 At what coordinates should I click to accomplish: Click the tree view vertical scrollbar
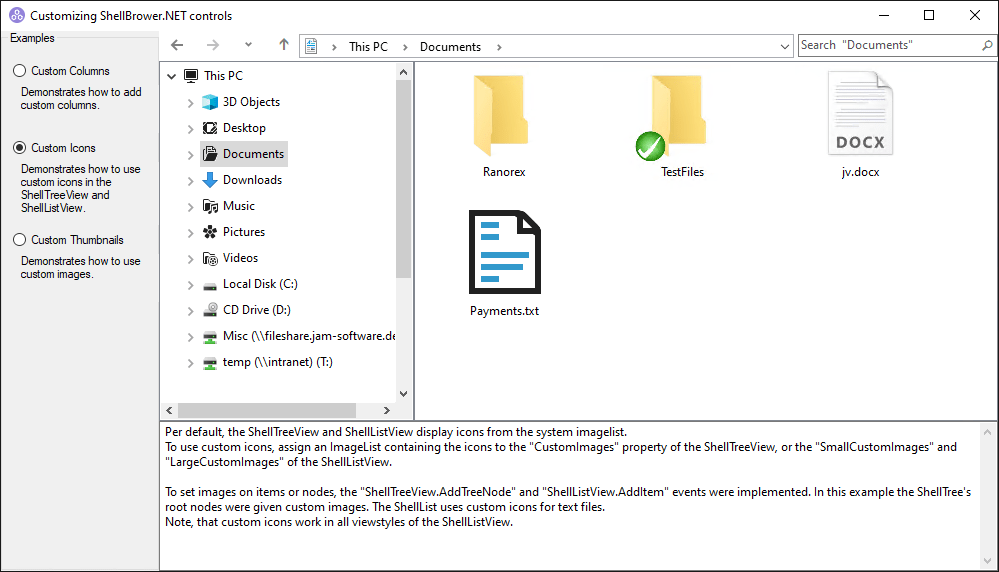point(403,180)
